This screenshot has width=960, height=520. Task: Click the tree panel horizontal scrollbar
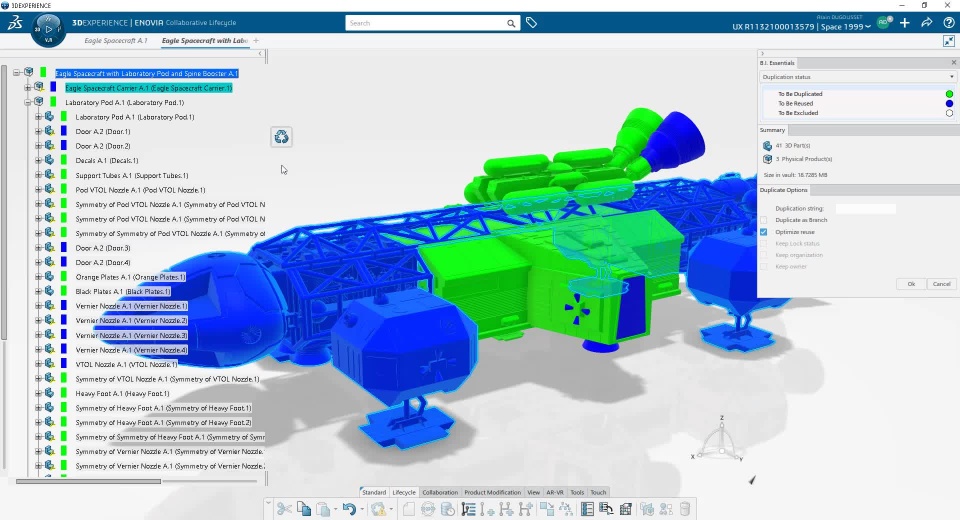pos(89,481)
